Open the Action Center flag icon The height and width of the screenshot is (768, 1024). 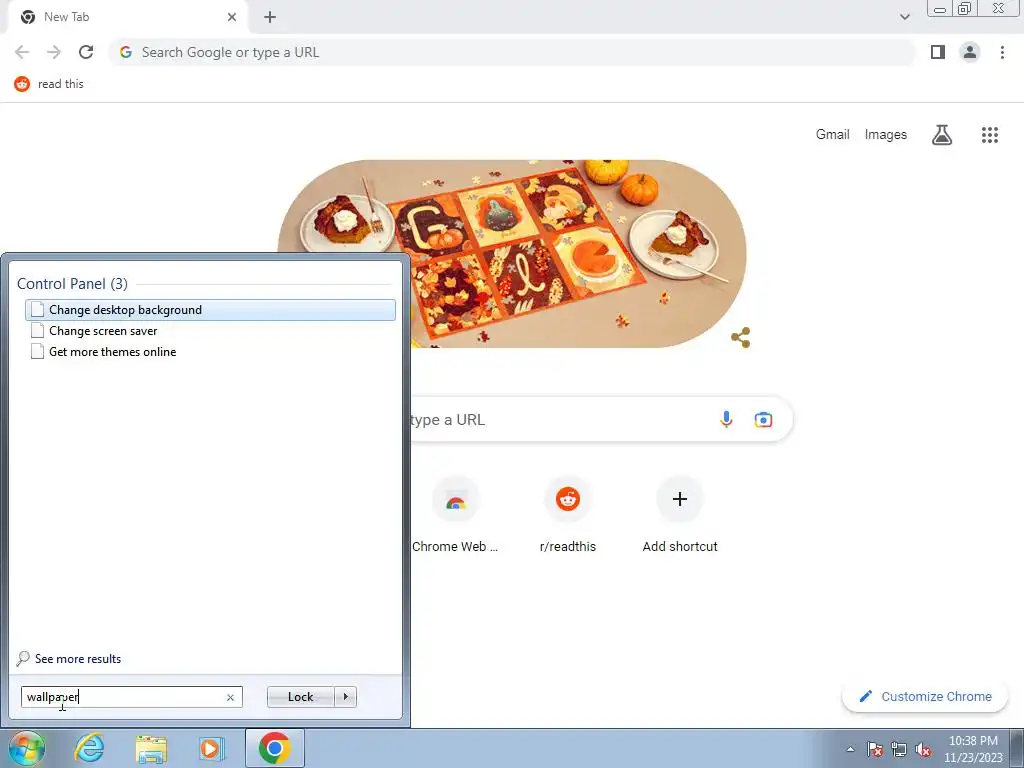(874, 749)
